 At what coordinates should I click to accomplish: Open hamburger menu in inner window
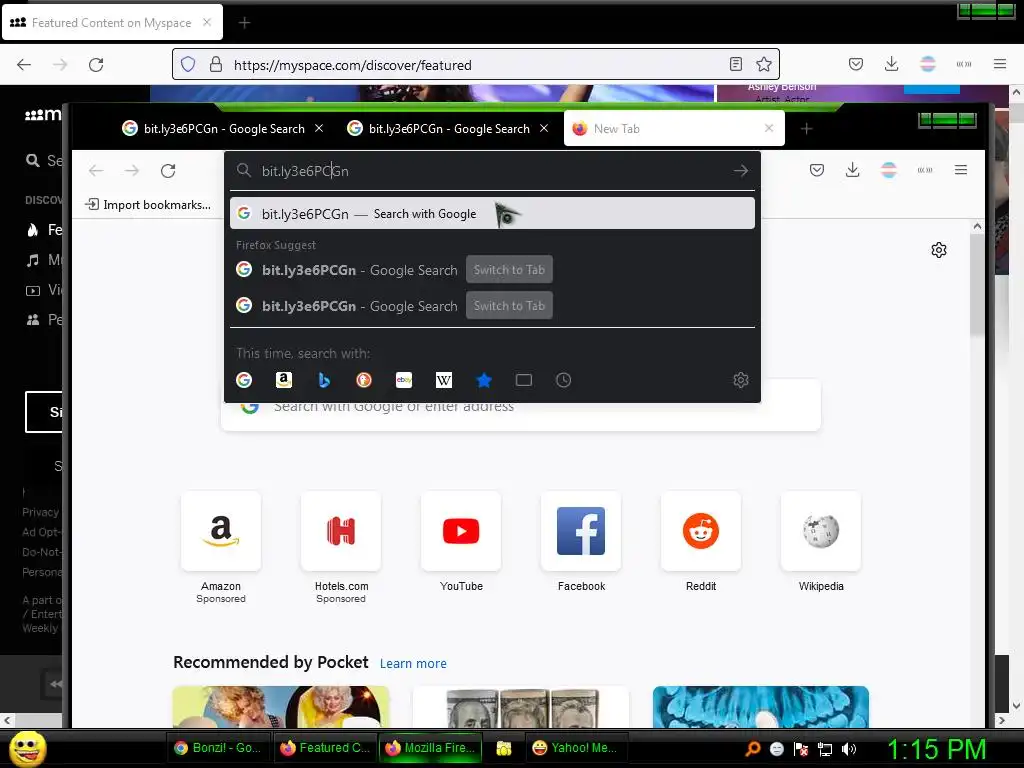pyautogui.click(x=961, y=170)
